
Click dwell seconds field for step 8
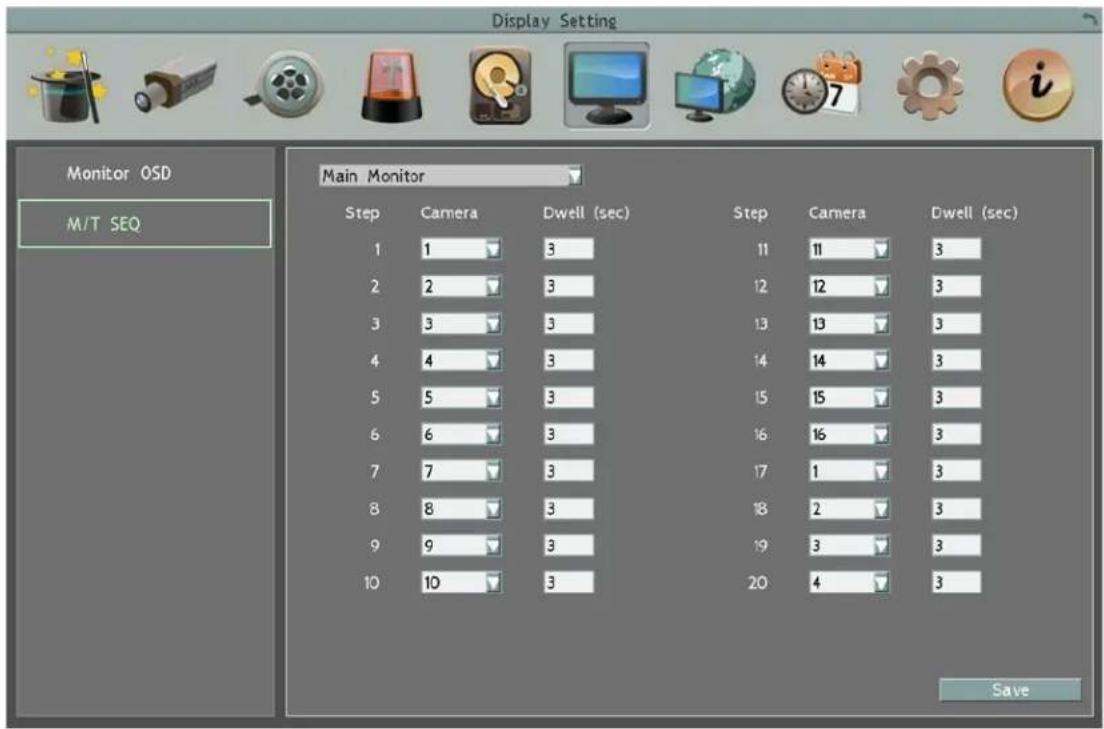(569, 508)
